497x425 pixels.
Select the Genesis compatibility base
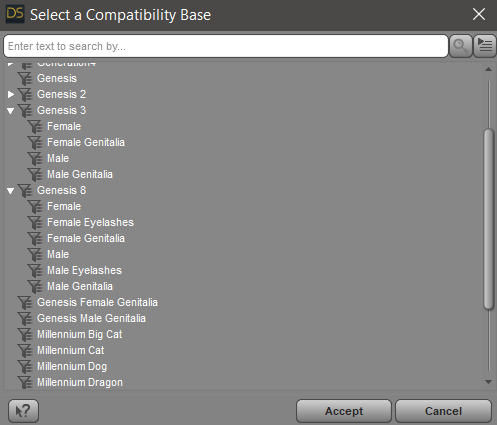[57, 78]
